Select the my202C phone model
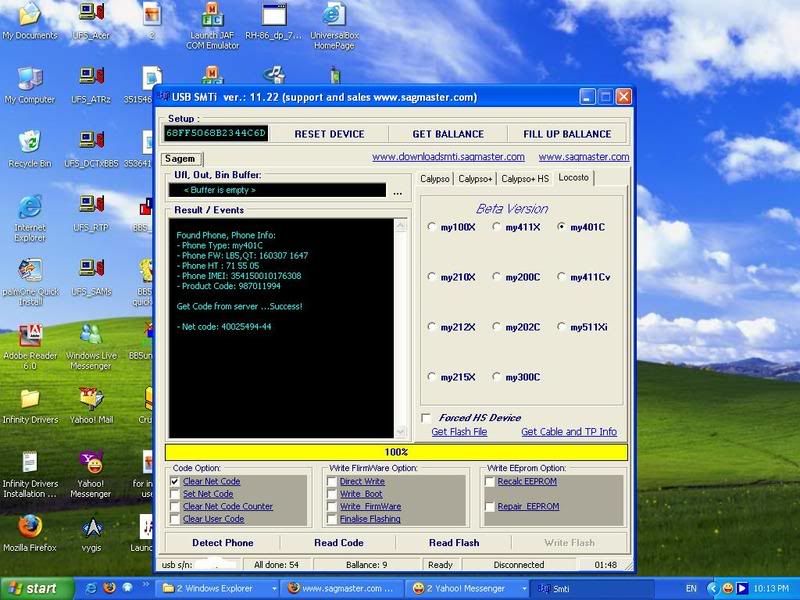Screen dimensions: 800x600 pyautogui.click(x=496, y=327)
